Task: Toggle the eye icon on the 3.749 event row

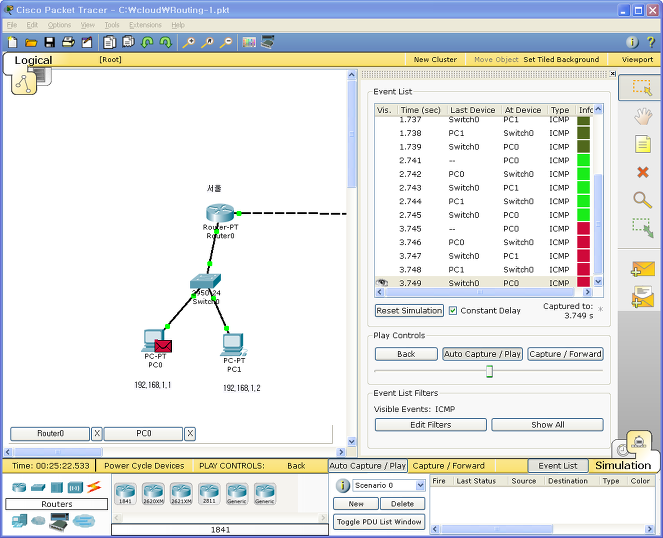Action: tap(382, 283)
